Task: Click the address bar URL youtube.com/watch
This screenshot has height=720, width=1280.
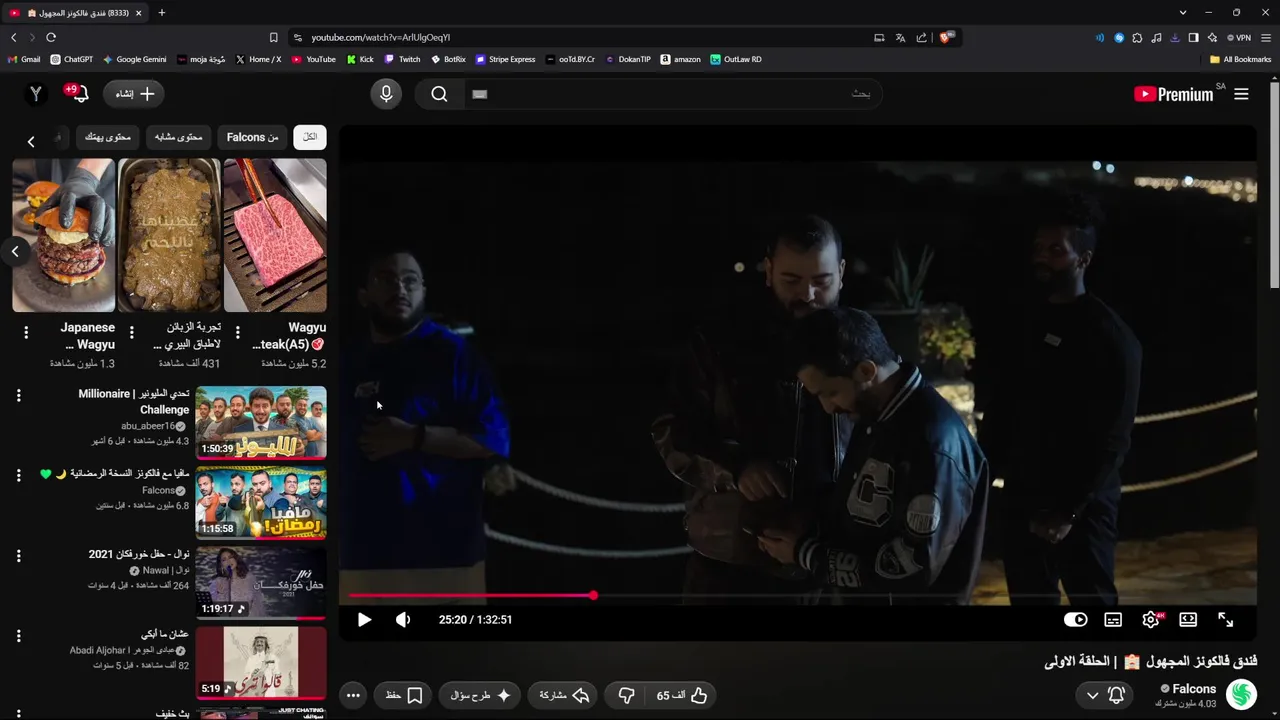Action: click(x=380, y=37)
